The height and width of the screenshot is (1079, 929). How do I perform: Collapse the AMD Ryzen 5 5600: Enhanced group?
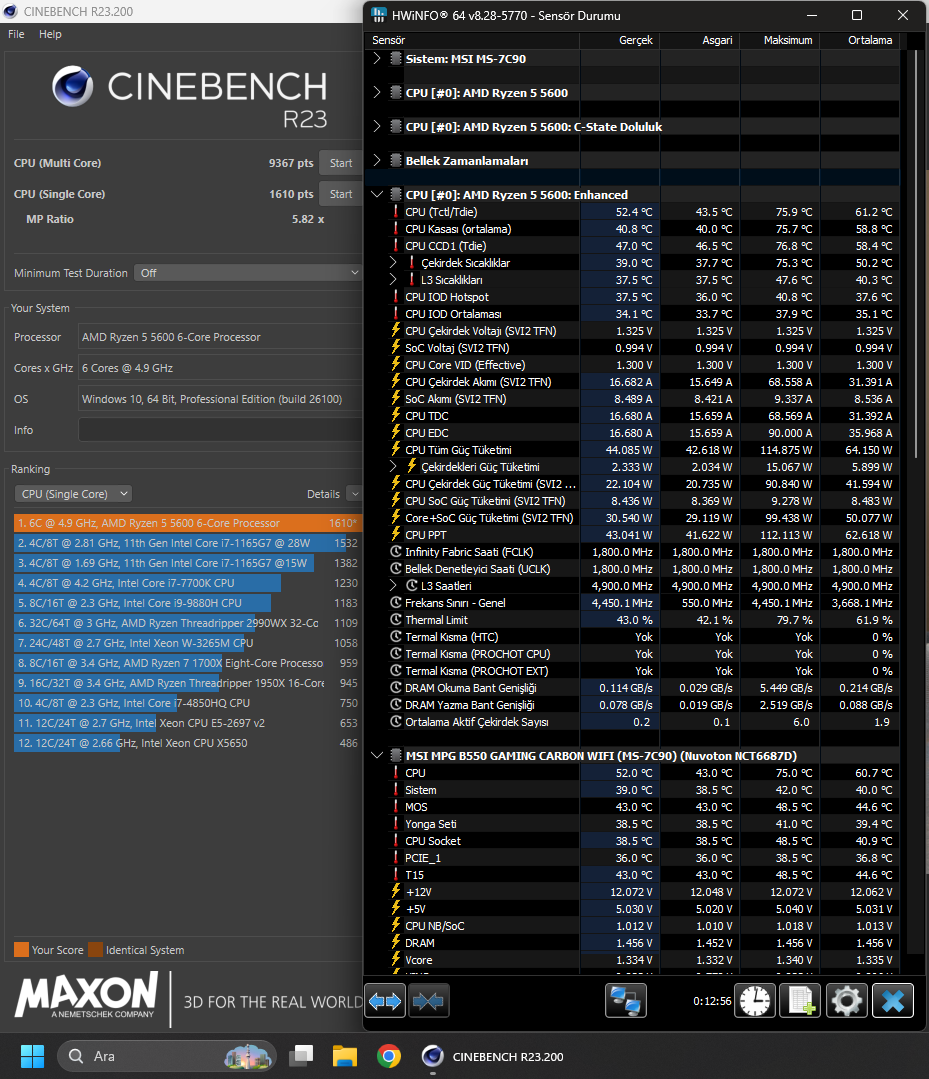tap(376, 194)
